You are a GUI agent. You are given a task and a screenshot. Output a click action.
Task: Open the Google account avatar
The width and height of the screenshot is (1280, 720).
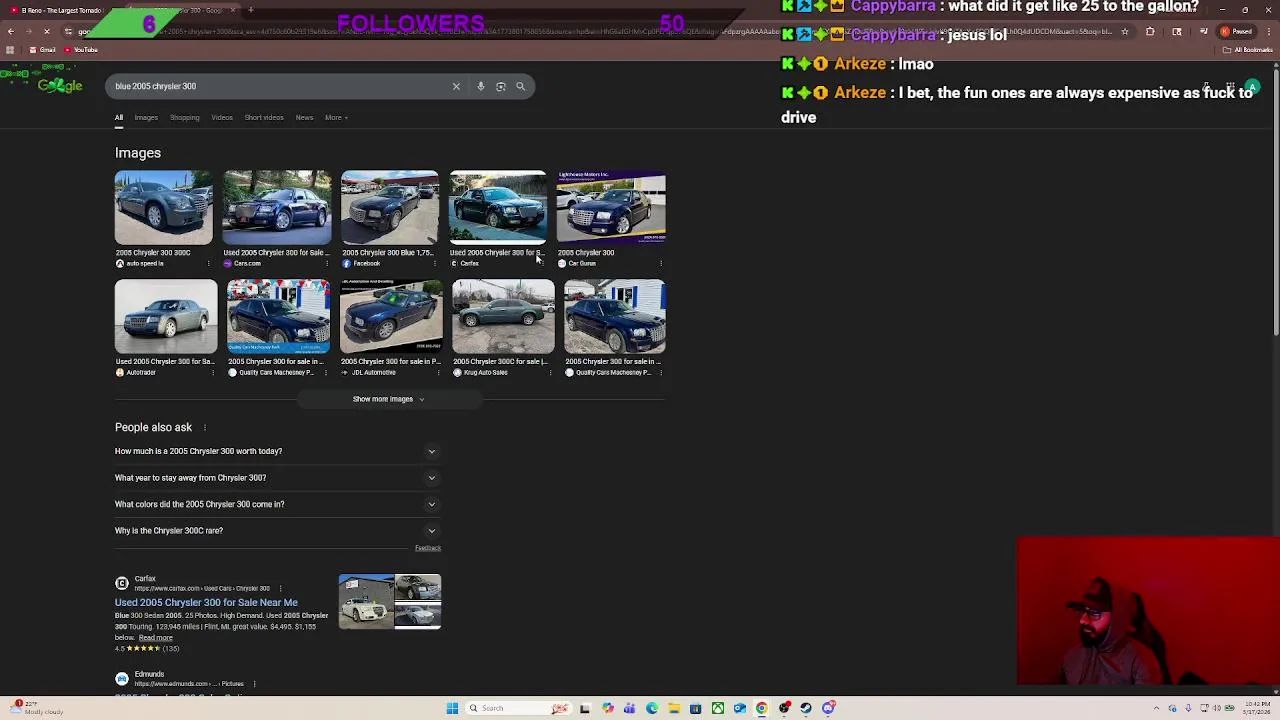tap(1253, 87)
